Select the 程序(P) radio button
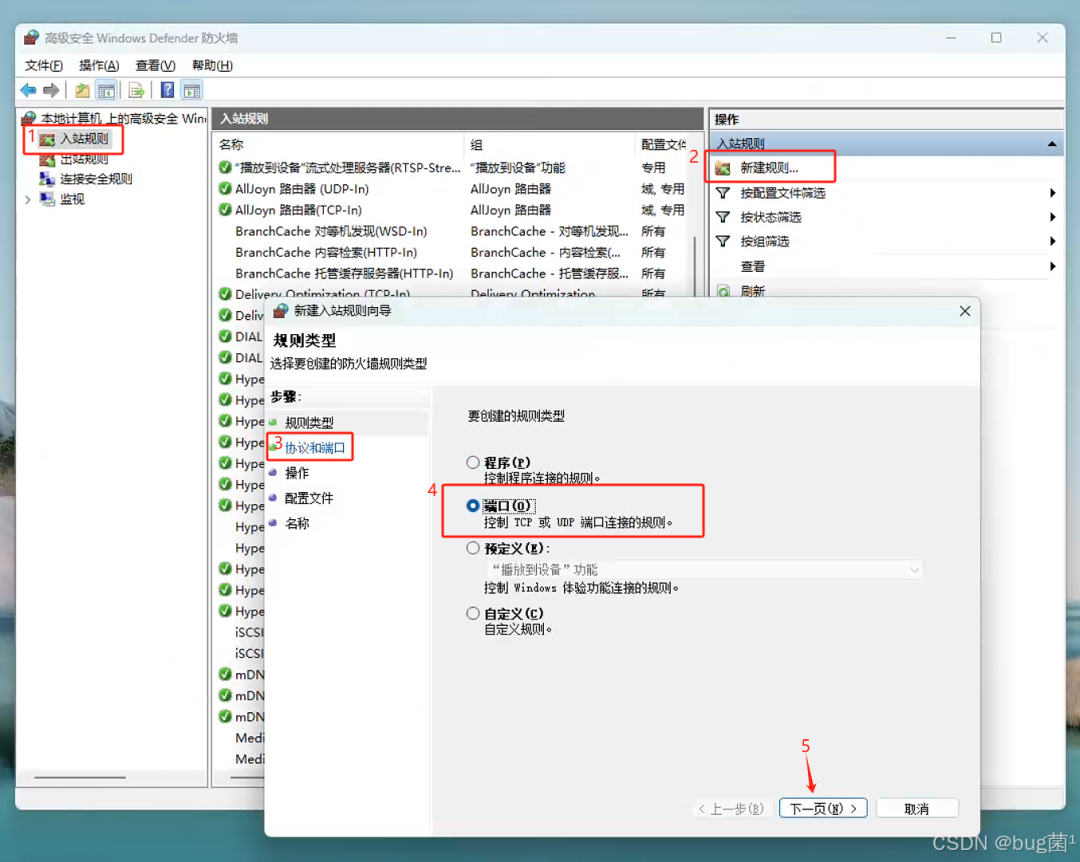1080x862 pixels. tap(472, 462)
